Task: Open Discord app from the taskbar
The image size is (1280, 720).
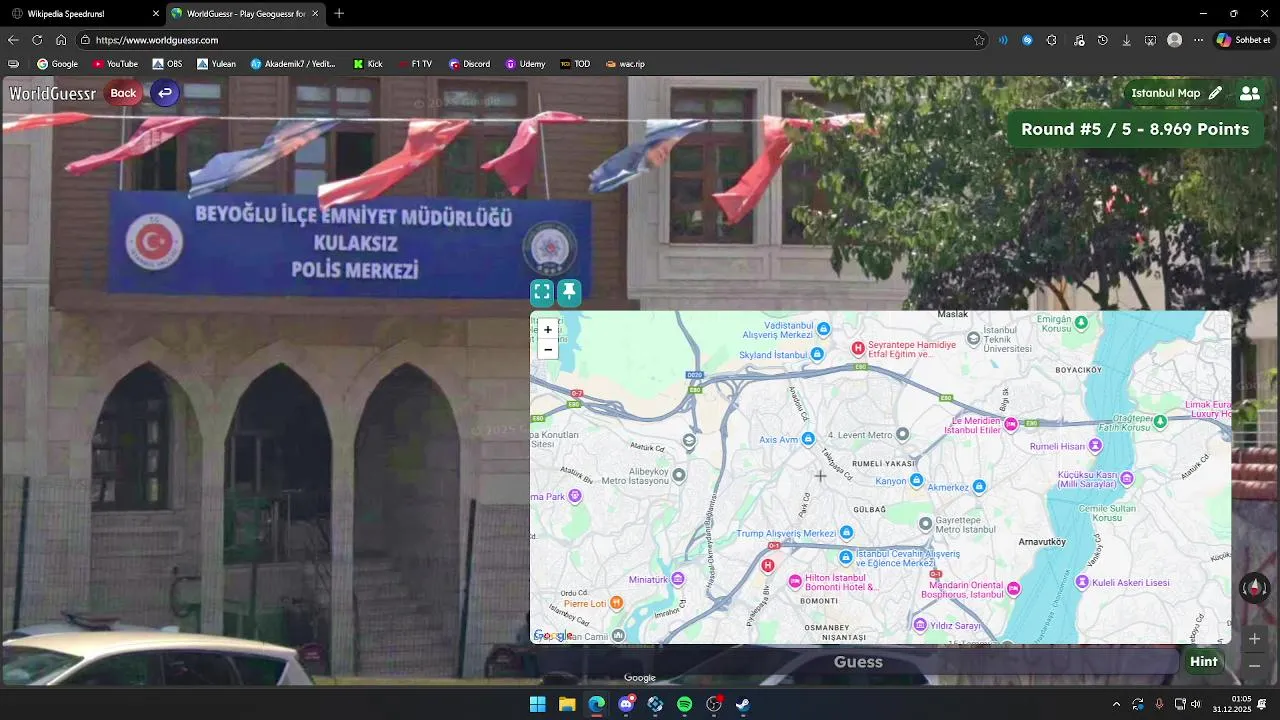Action: pos(626,704)
